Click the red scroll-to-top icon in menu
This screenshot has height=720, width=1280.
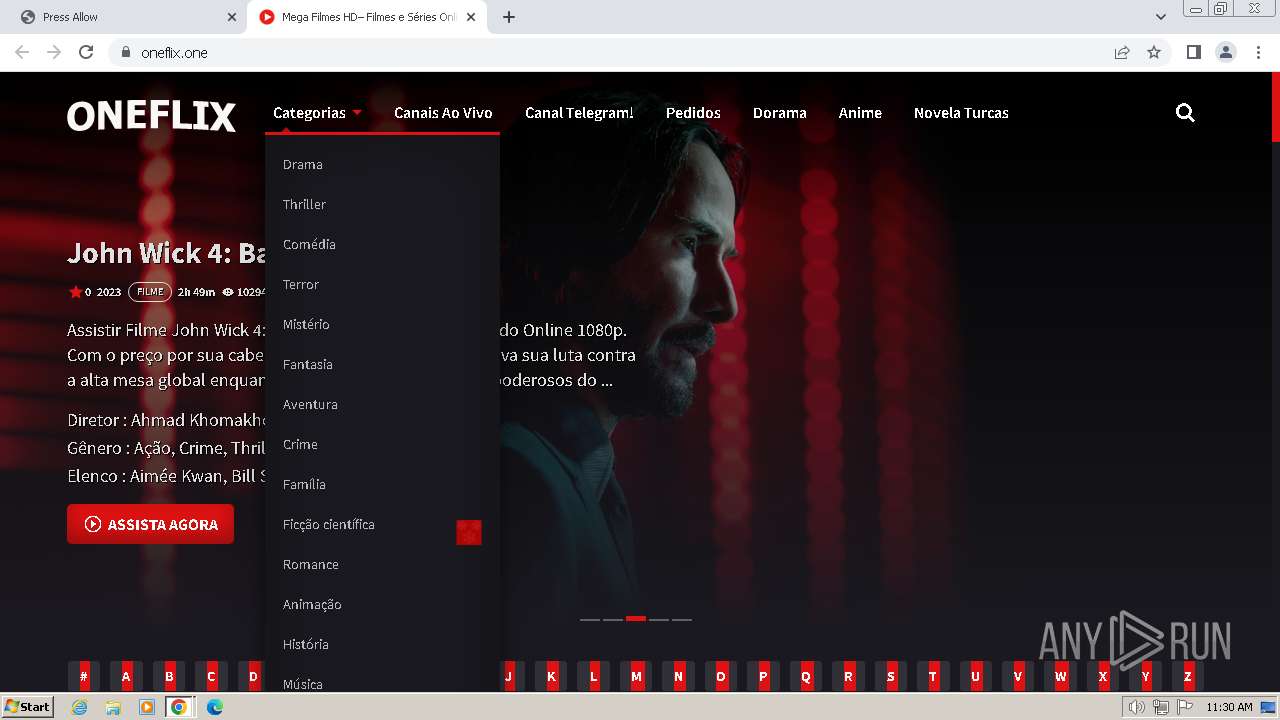469,533
